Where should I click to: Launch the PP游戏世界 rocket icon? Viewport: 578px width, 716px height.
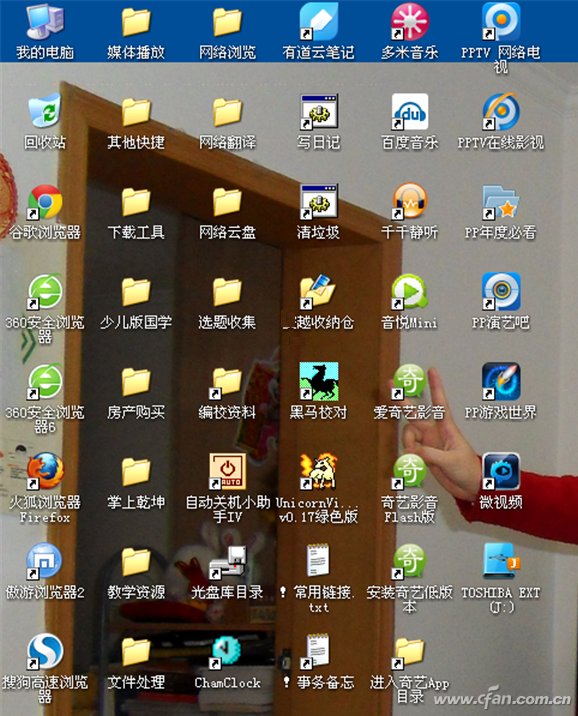click(501, 382)
